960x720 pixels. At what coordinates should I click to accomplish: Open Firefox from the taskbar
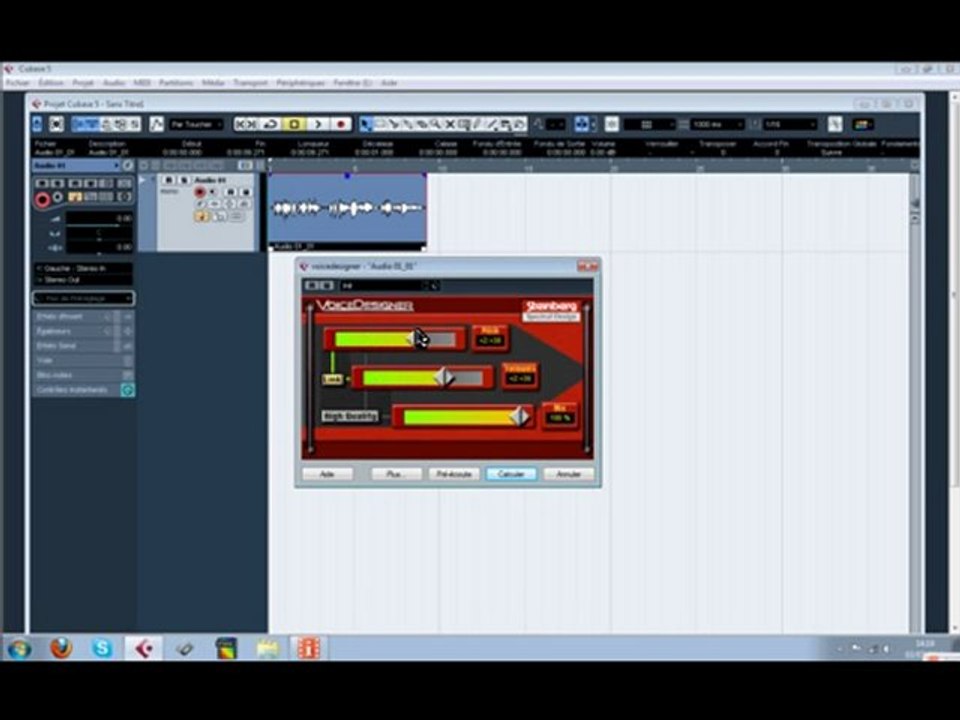point(61,648)
